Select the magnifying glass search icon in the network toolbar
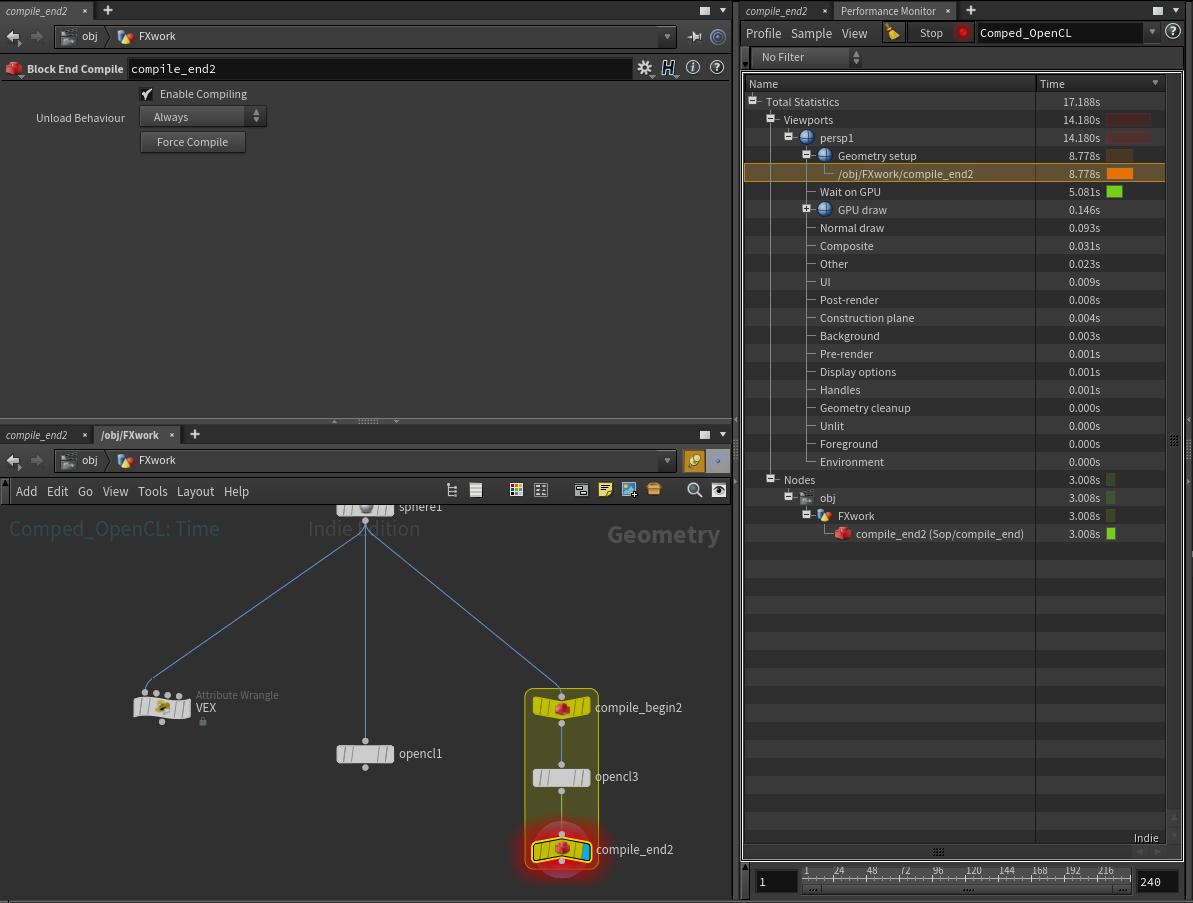This screenshot has height=903, width=1193. click(x=694, y=490)
